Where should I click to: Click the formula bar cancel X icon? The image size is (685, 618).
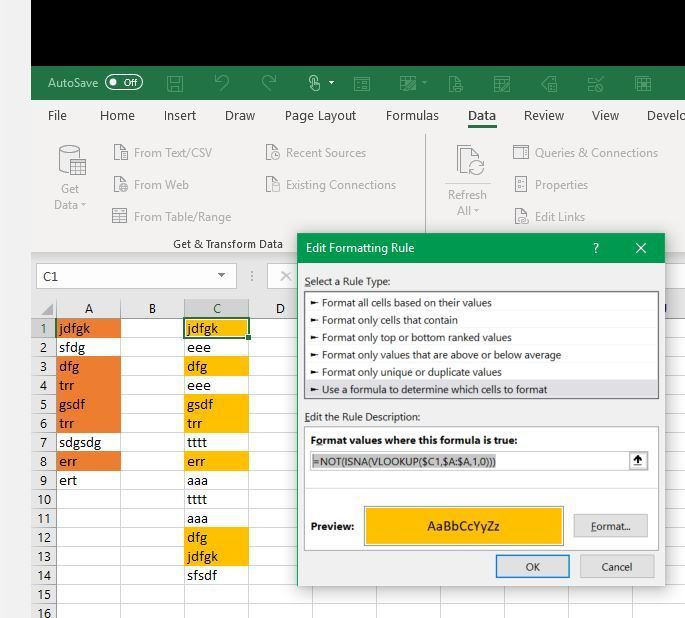(x=285, y=276)
